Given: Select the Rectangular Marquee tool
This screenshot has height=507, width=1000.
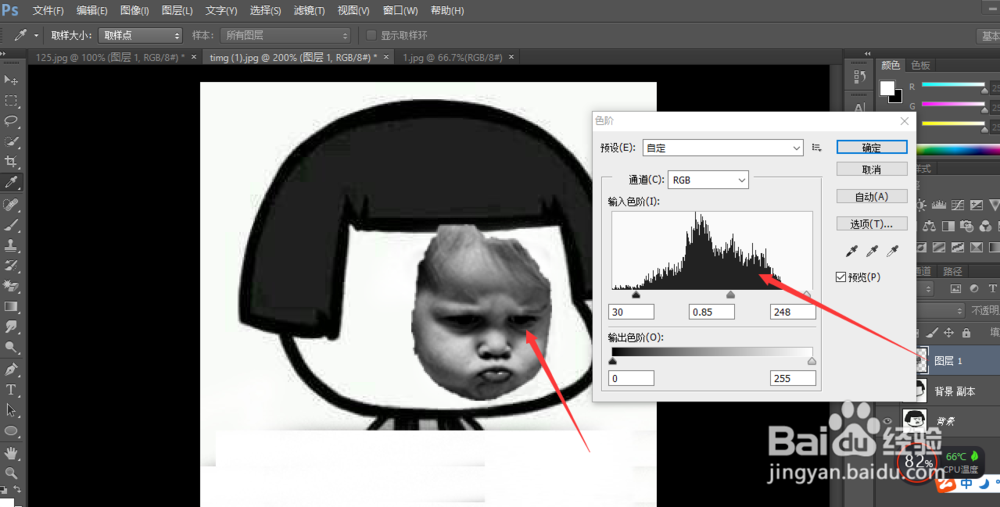Looking at the screenshot, I should pyautogui.click(x=11, y=101).
